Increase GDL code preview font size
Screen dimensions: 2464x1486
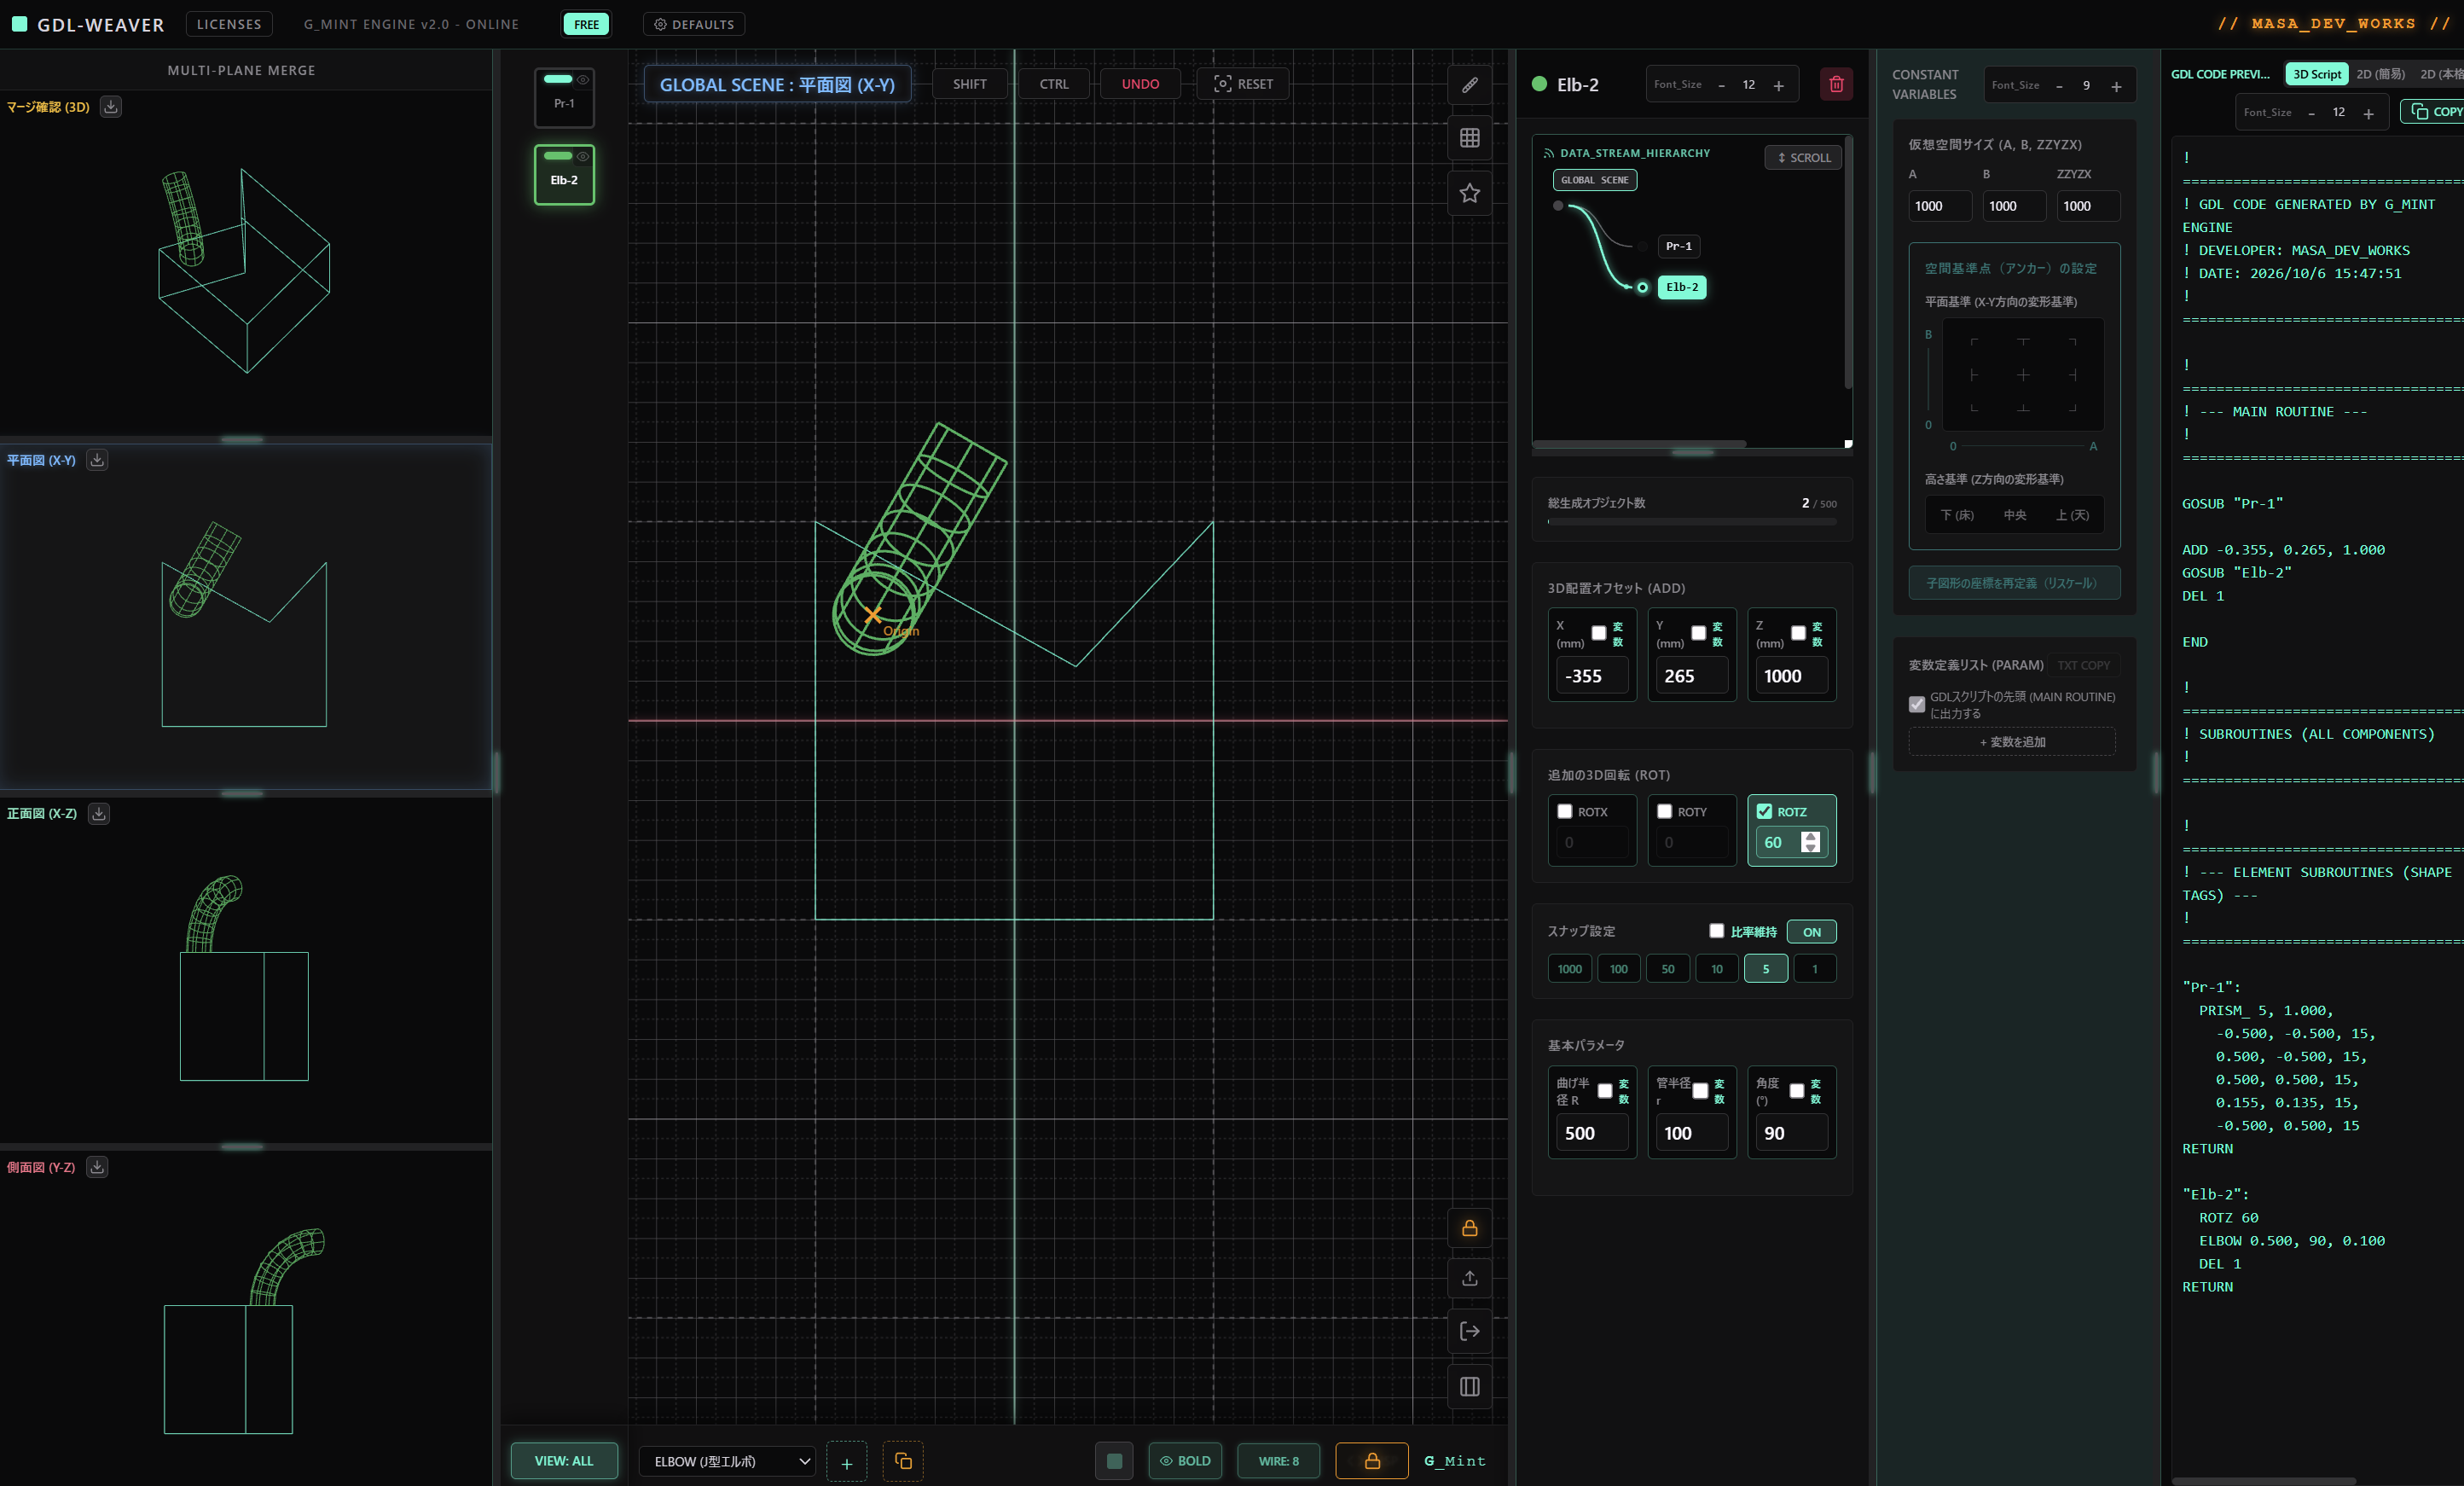2367,113
